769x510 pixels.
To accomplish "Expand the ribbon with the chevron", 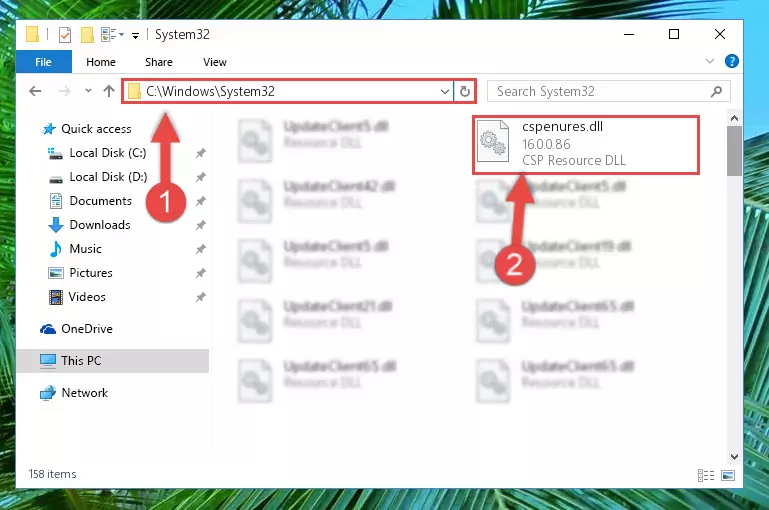I will (710, 61).
